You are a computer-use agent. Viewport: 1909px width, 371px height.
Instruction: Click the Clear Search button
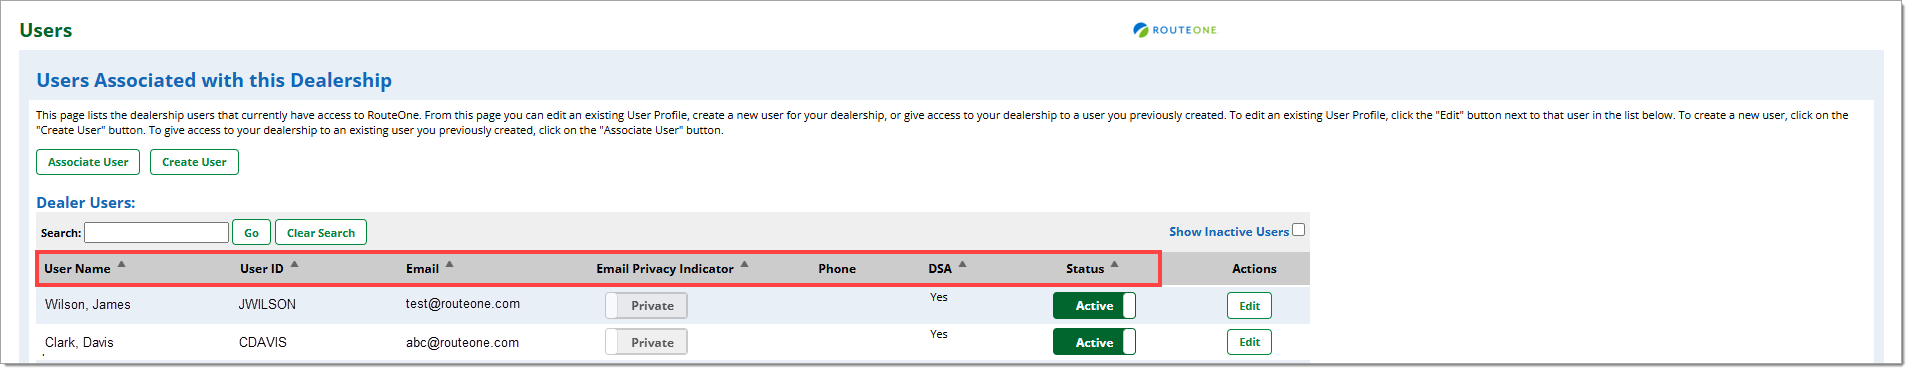(x=321, y=233)
